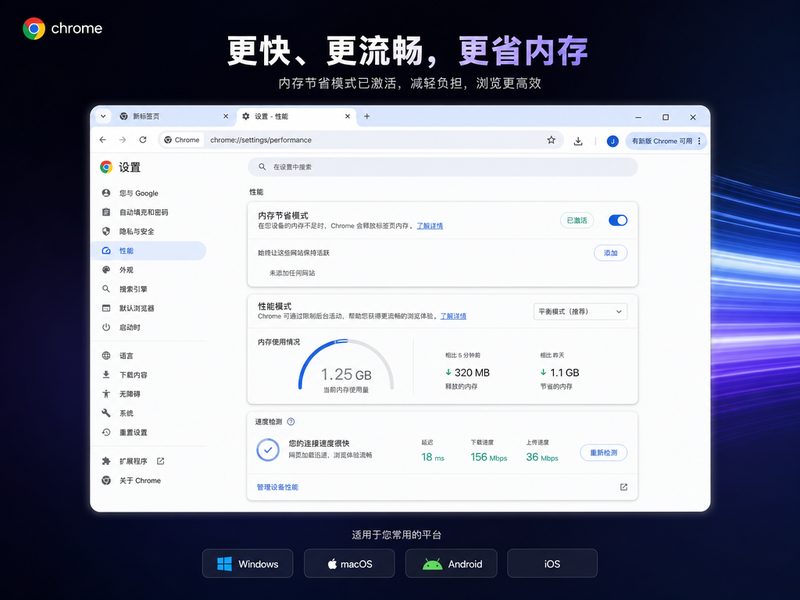This screenshot has width=800, height=600.
Task: Open 重置设置 section
Action: tap(149, 432)
